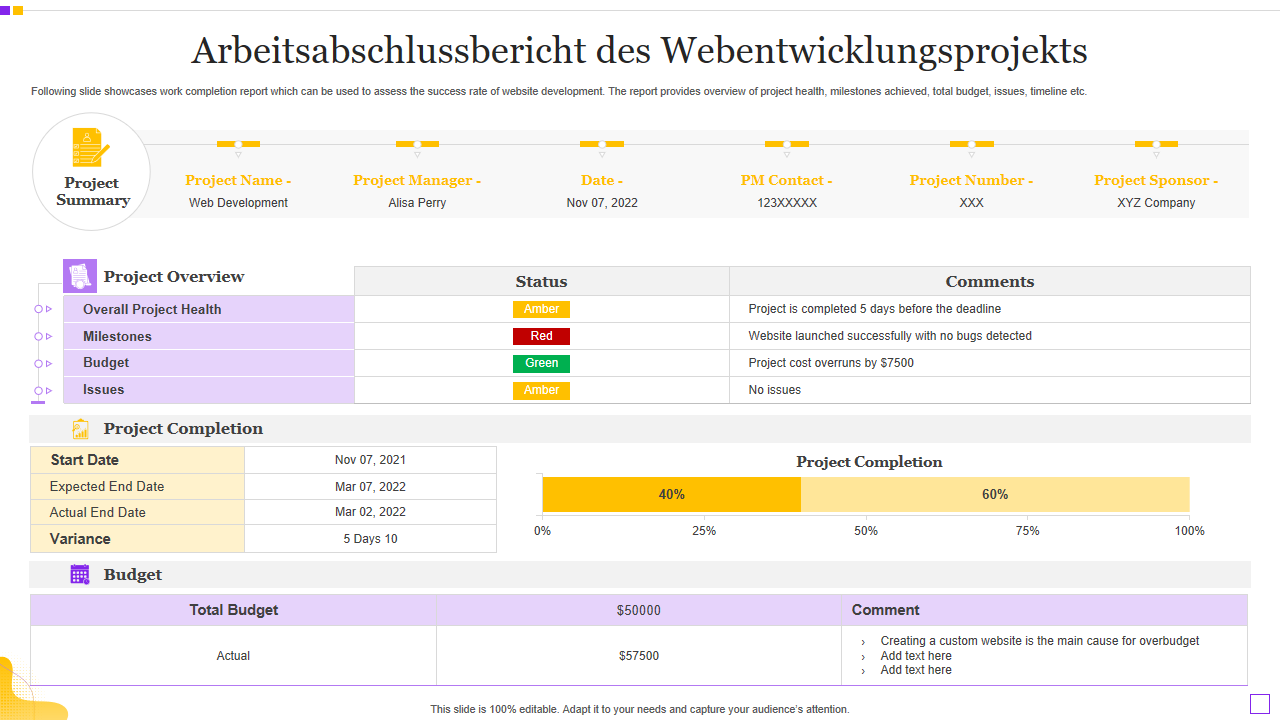
Task: Click the purple Project Overview icon
Action: 80,276
